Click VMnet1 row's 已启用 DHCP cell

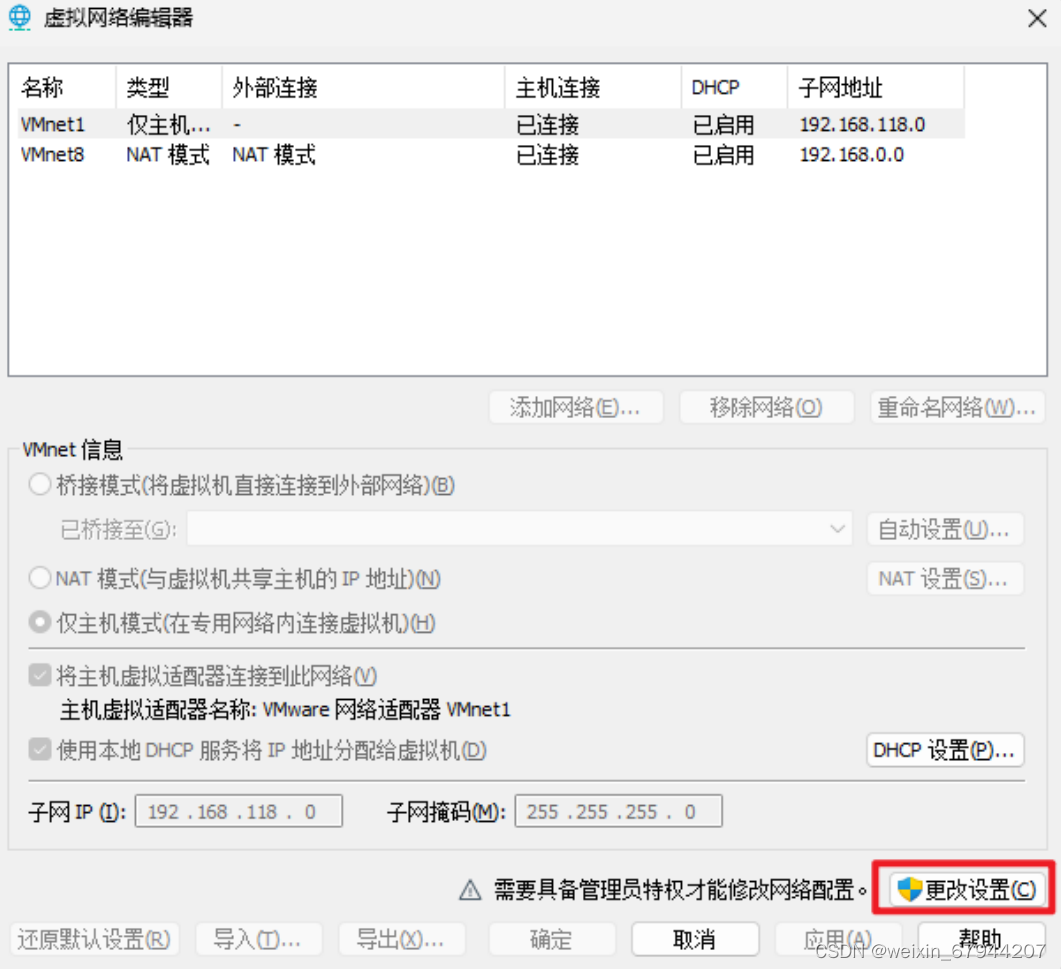(723, 124)
